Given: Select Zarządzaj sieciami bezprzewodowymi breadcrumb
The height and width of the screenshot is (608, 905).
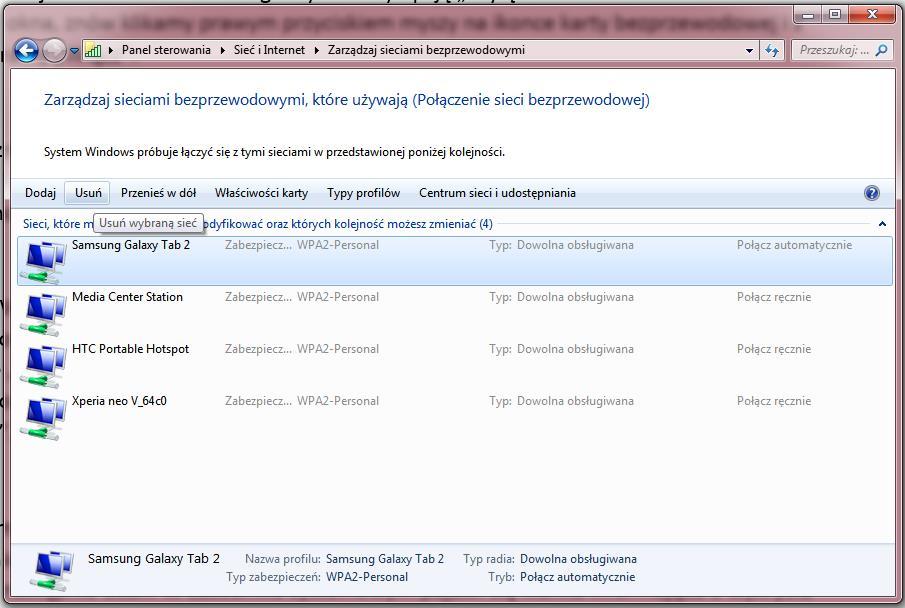Looking at the screenshot, I should (427, 50).
